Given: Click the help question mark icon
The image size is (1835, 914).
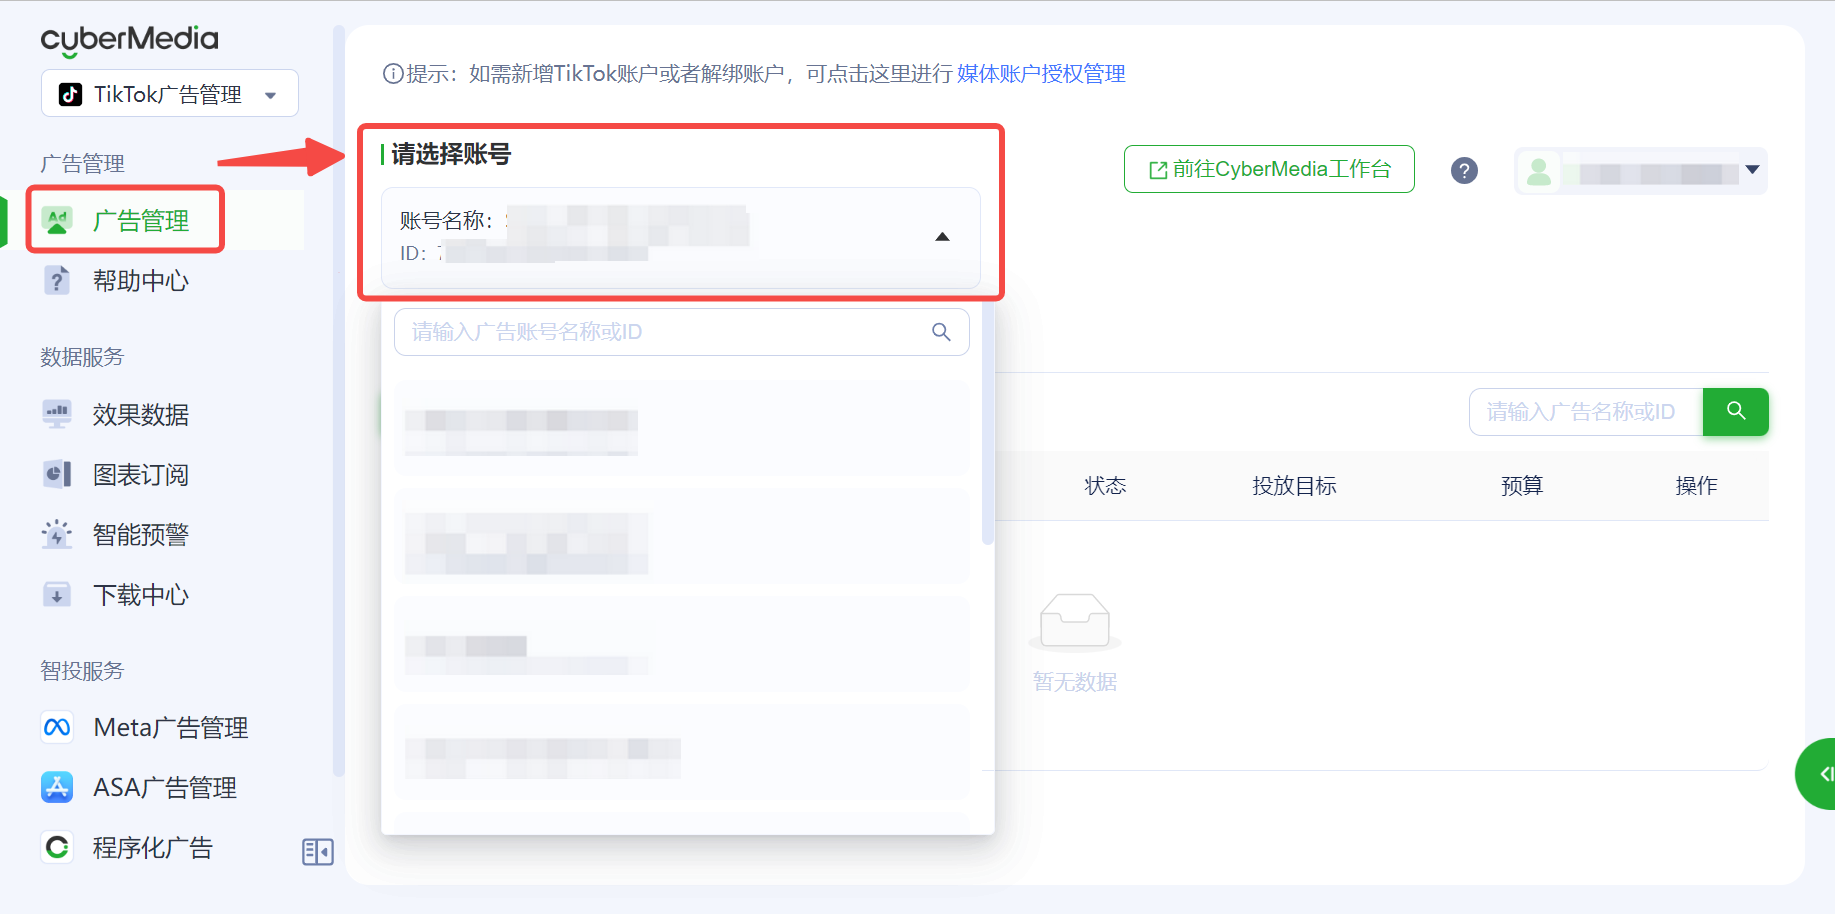Looking at the screenshot, I should 1464,171.
